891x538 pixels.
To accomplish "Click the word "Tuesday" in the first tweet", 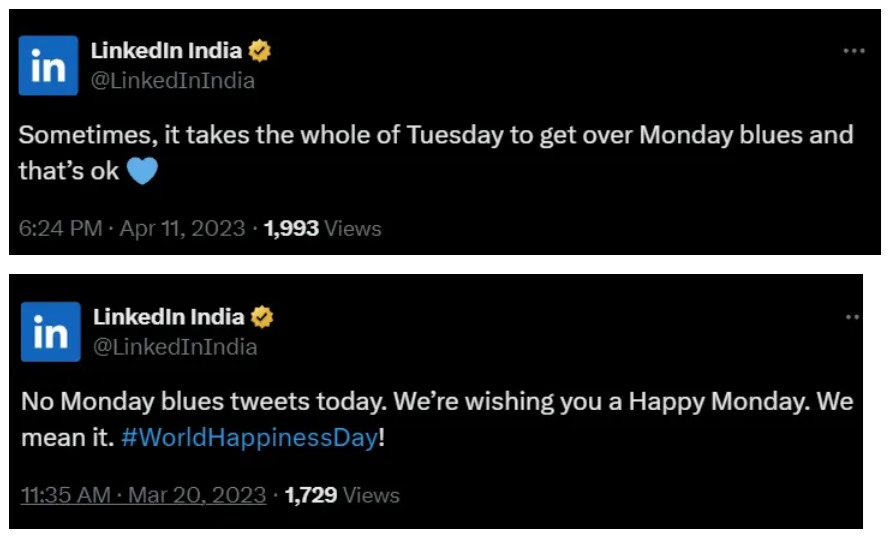I will (456, 135).
